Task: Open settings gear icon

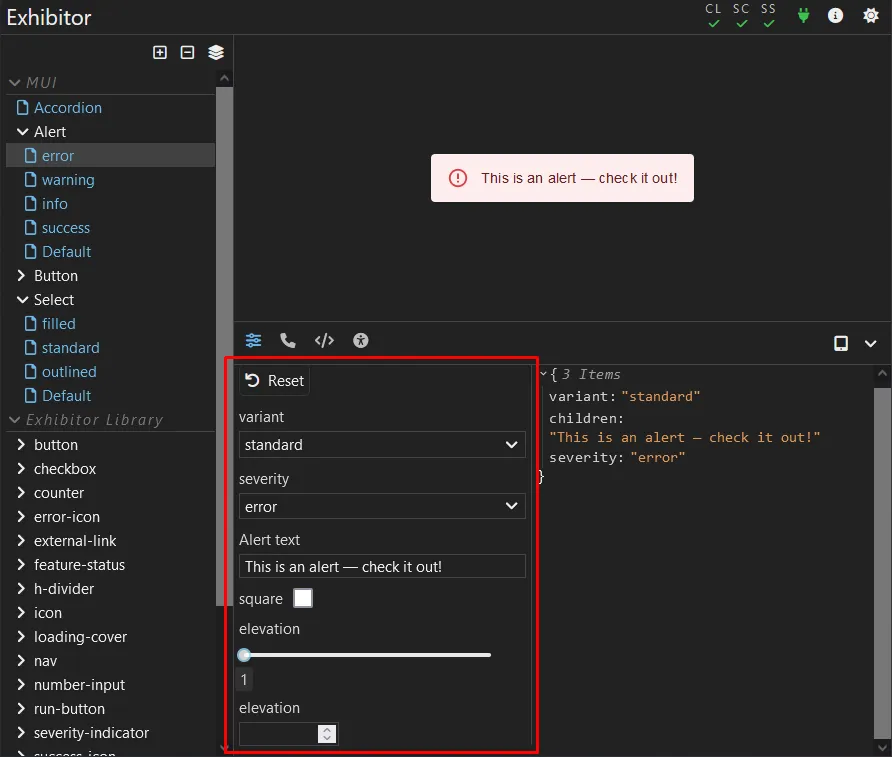Action: [870, 15]
